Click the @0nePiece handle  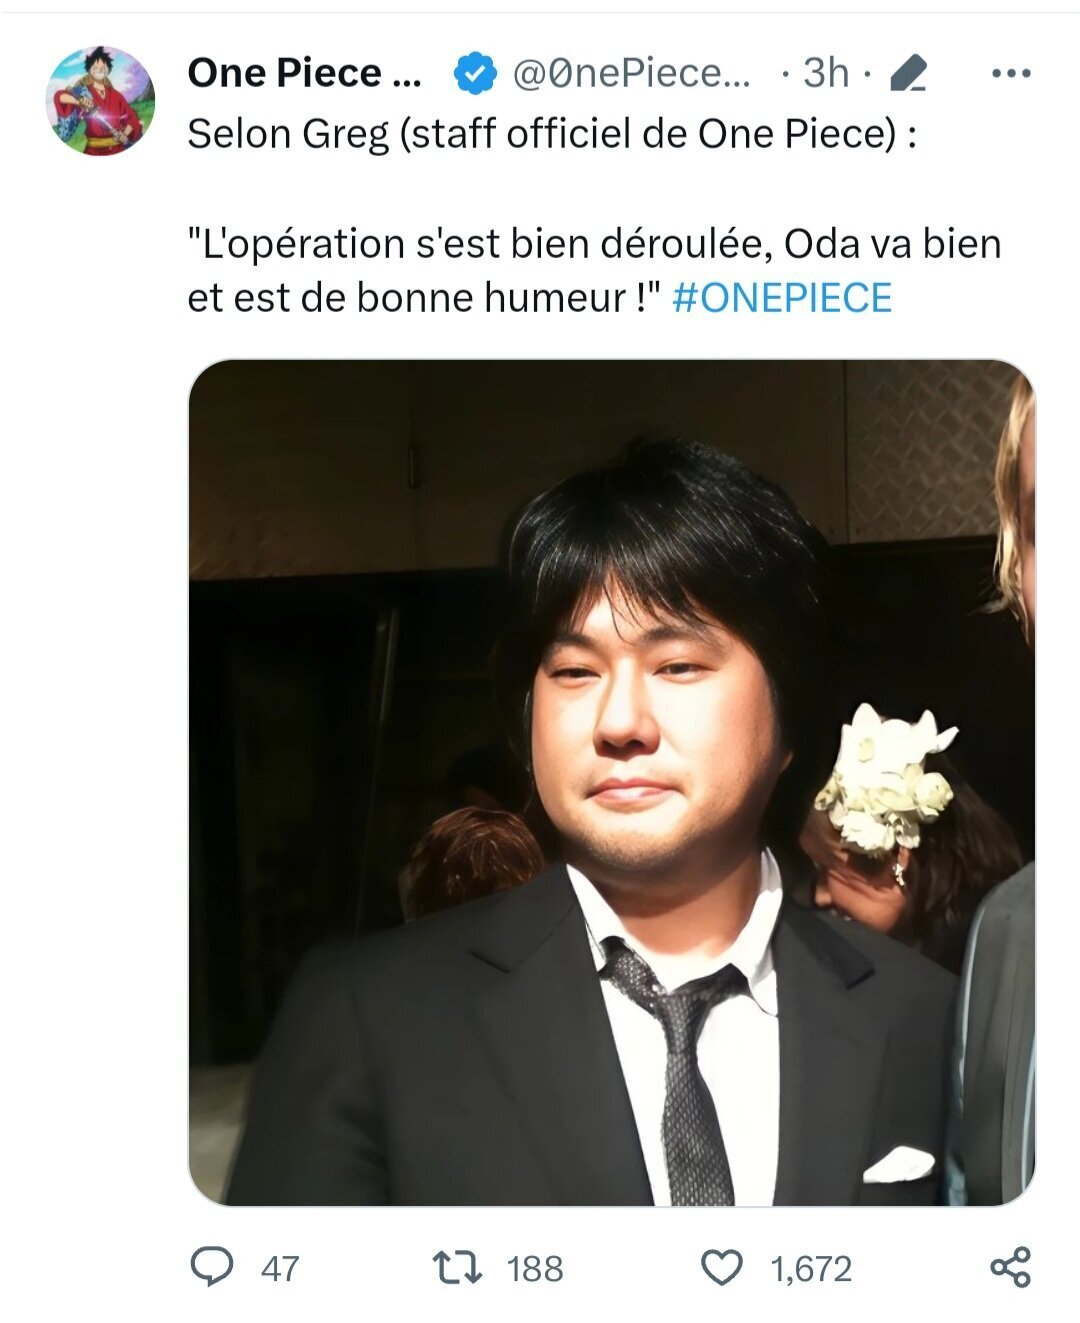631,73
